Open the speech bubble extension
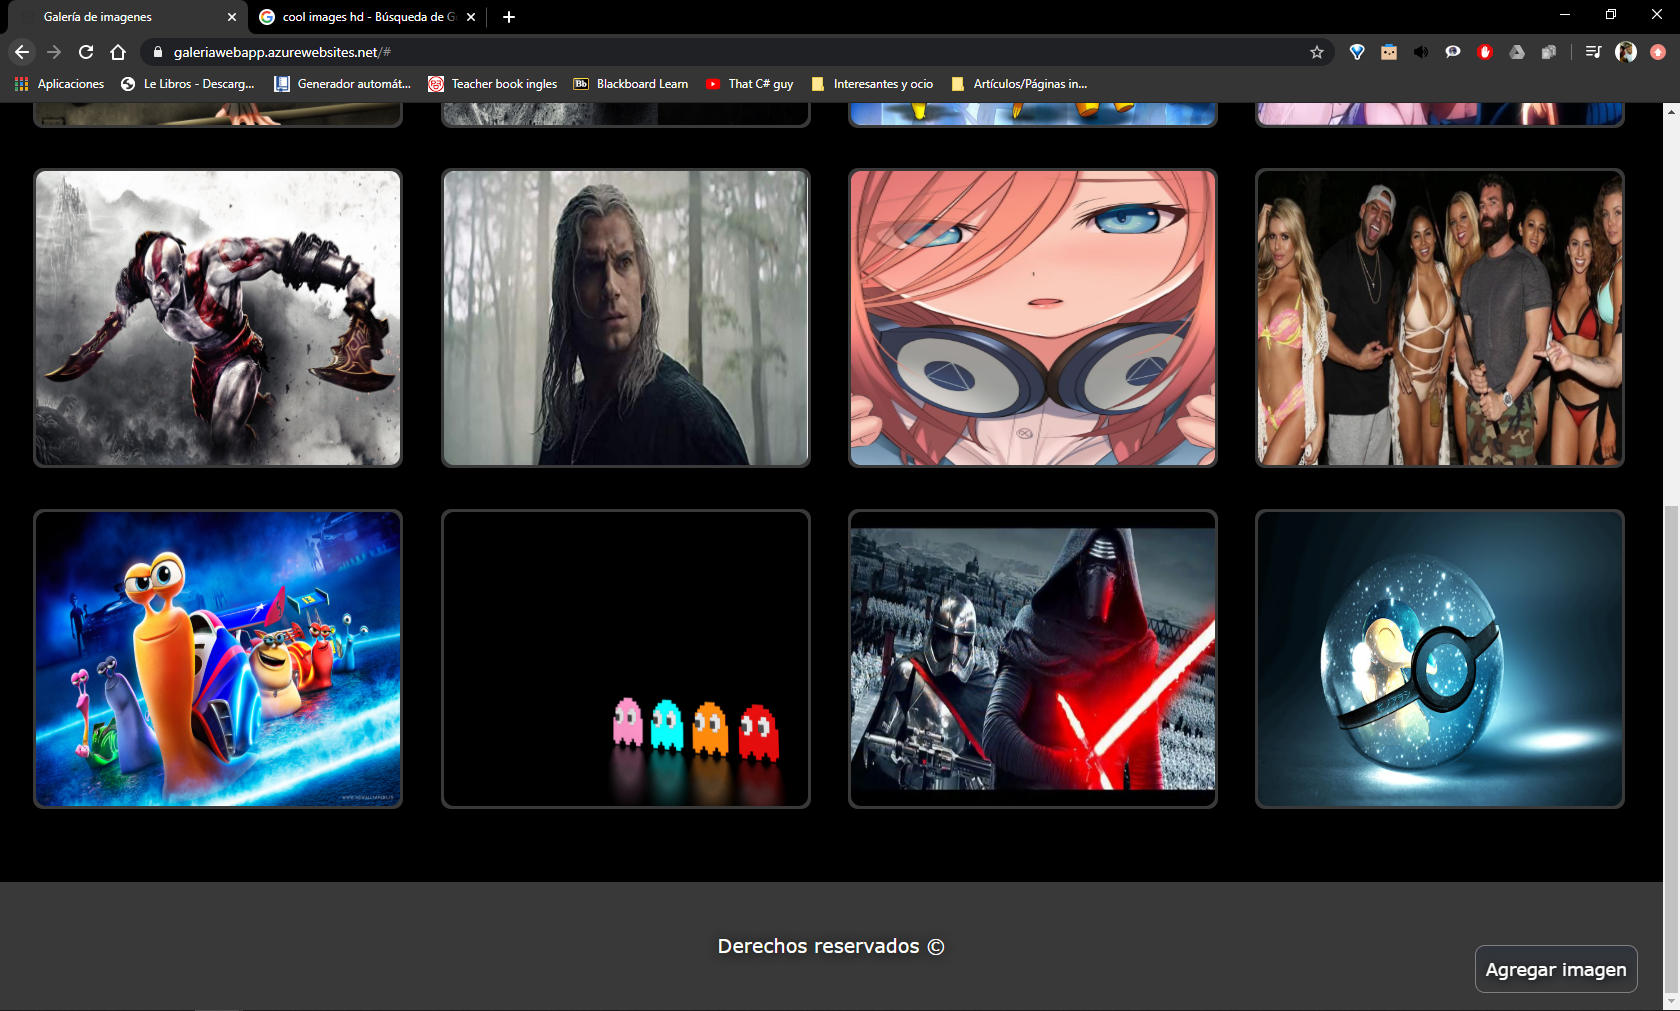The image size is (1680, 1011). (1453, 52)
